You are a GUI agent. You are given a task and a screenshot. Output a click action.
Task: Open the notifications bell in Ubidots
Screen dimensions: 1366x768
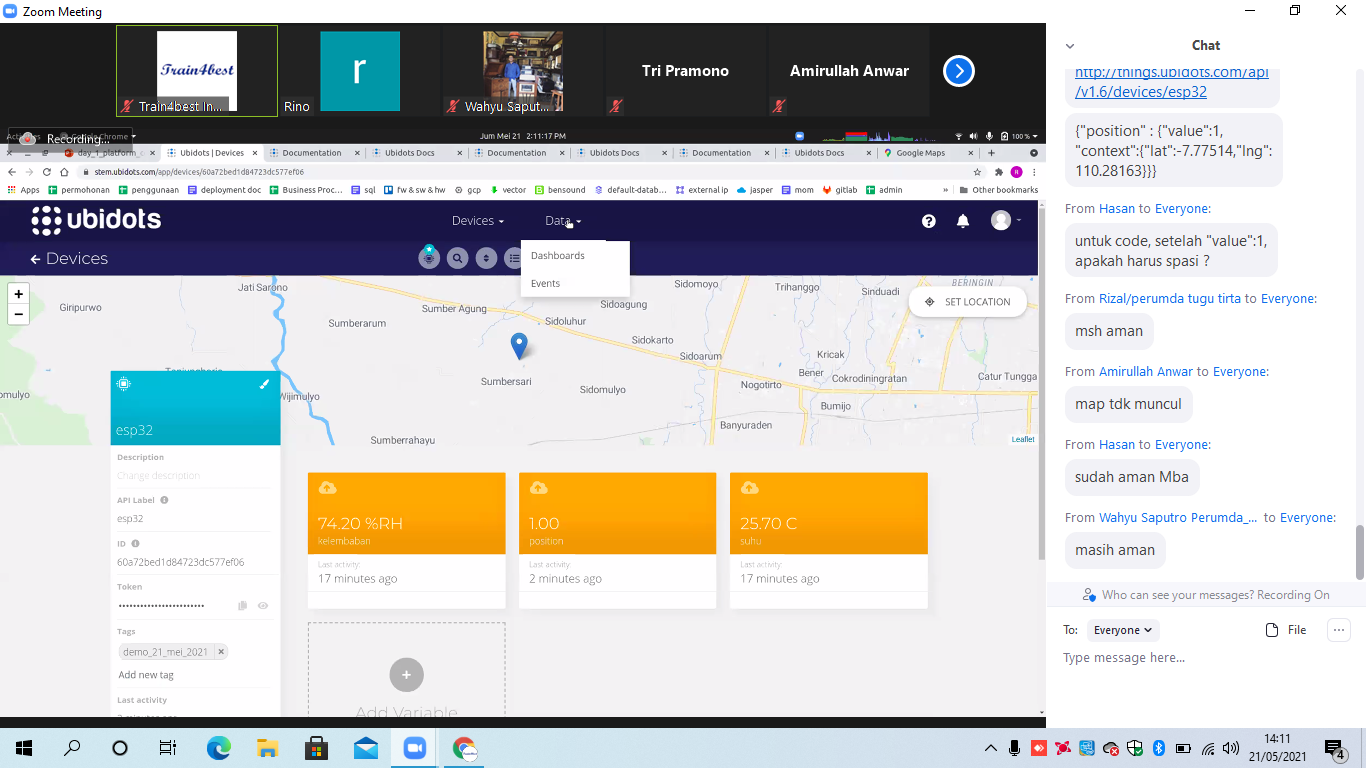[x=963, y=221]
